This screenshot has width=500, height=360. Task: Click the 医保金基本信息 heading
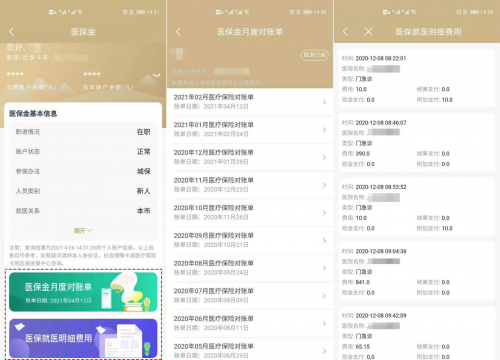coord(33,114)
